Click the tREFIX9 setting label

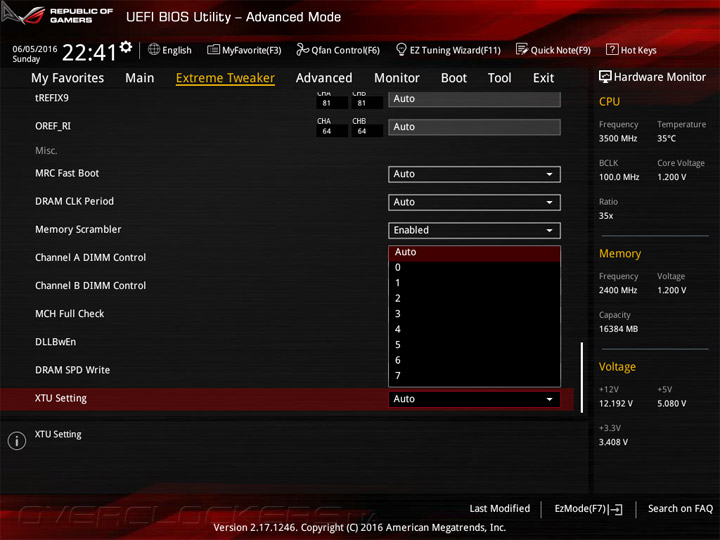tap(51, 98)
